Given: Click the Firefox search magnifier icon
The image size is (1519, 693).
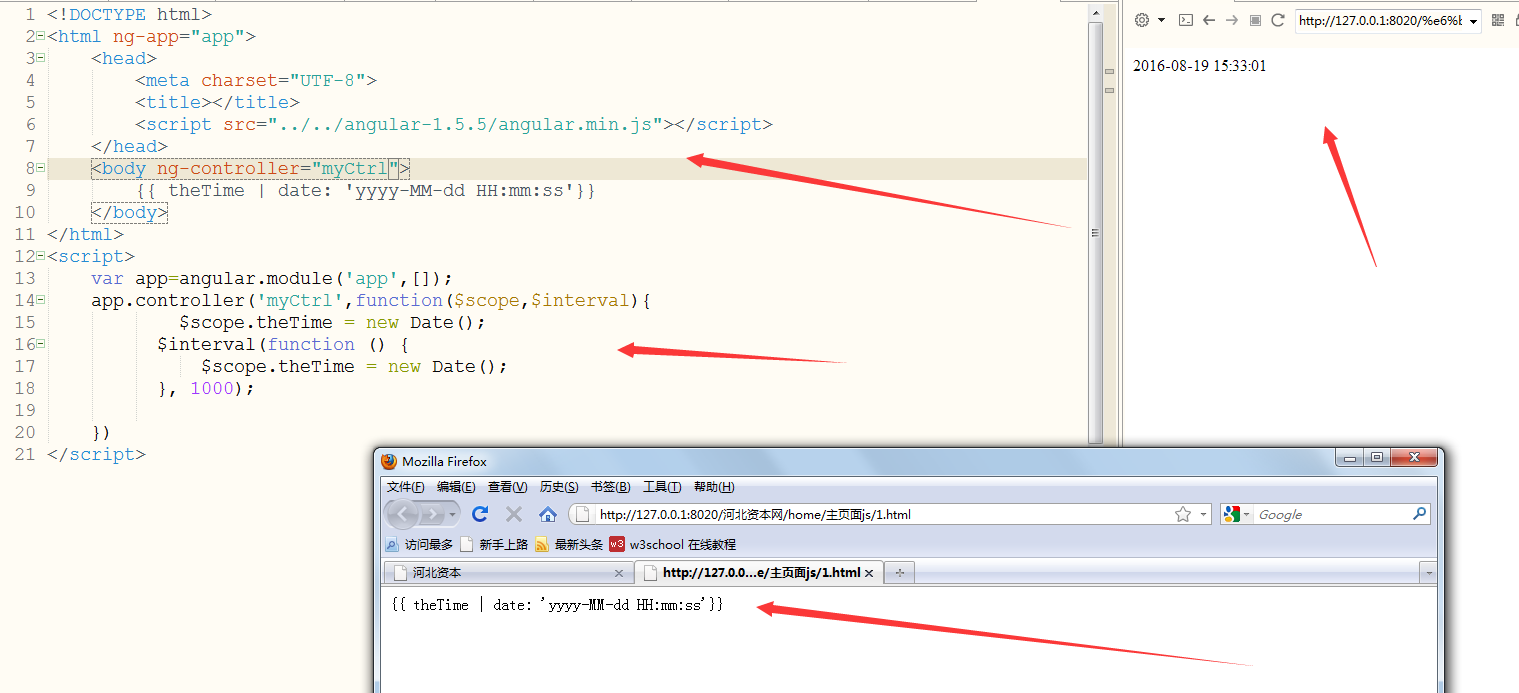Looking at the screenshot, I should tap(1420, 514).
